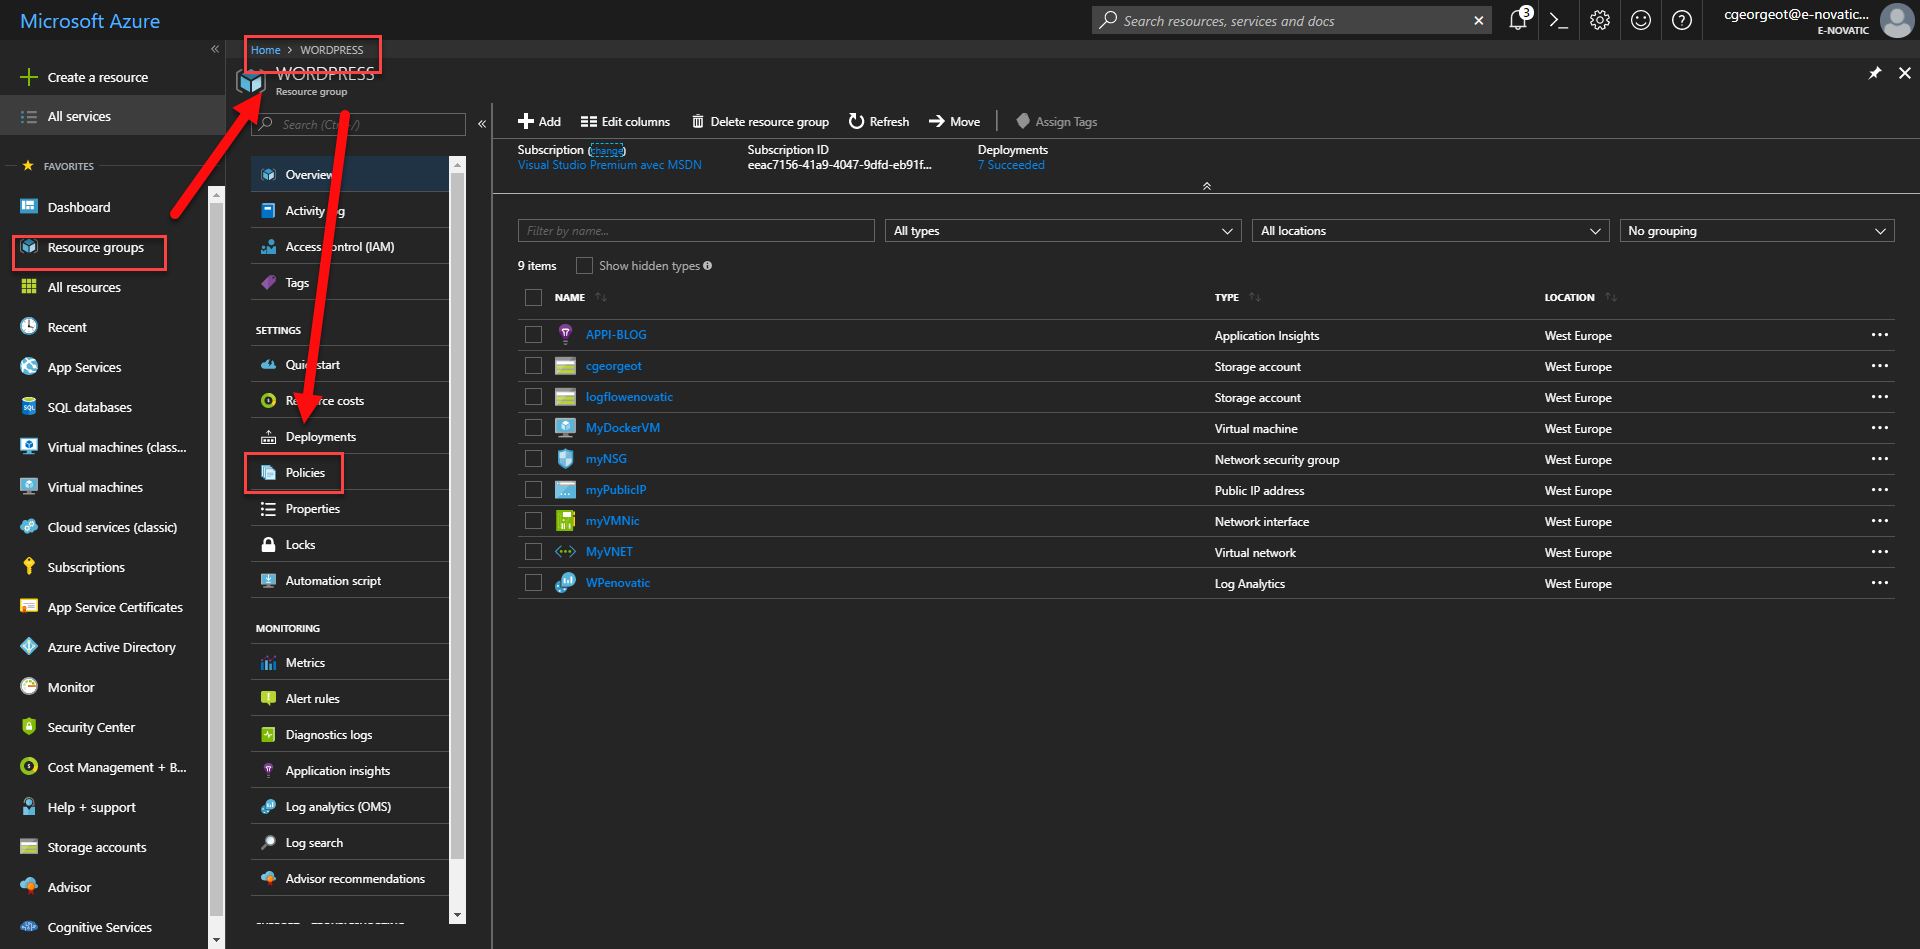Toggle Show hidden types checkbox

pos(584,266)
